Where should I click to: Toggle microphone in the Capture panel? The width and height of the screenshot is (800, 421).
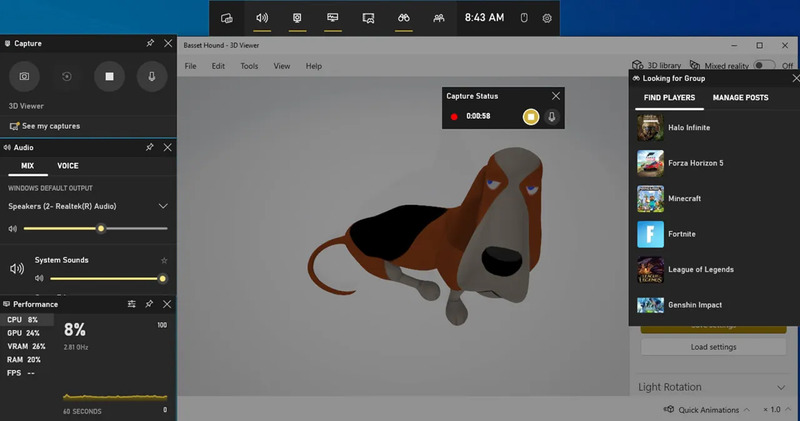click(x=151, y=76)
